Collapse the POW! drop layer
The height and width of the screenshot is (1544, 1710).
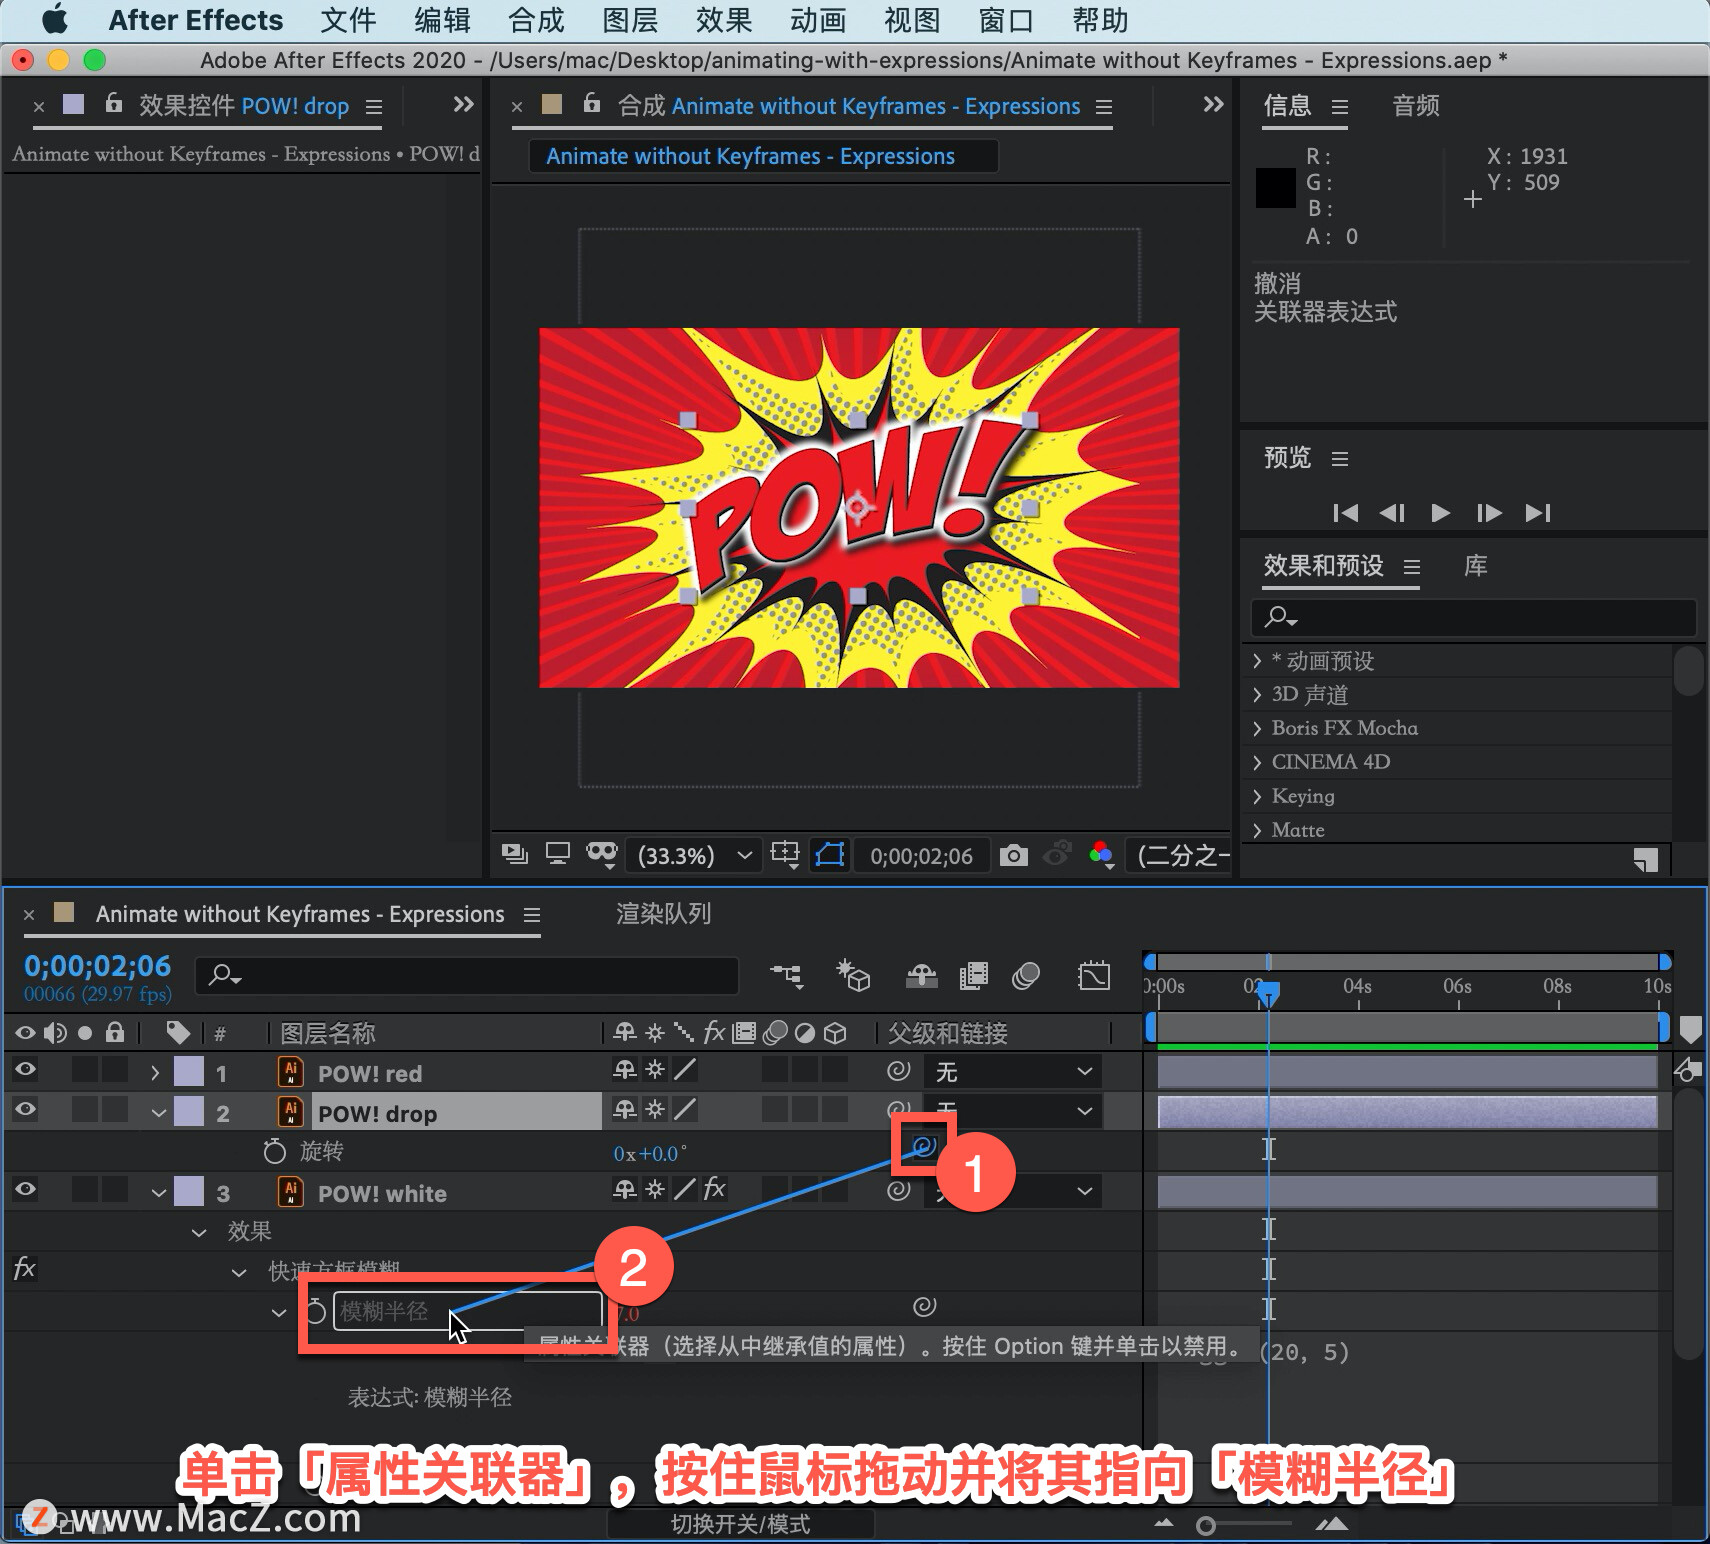point(158,1112)
